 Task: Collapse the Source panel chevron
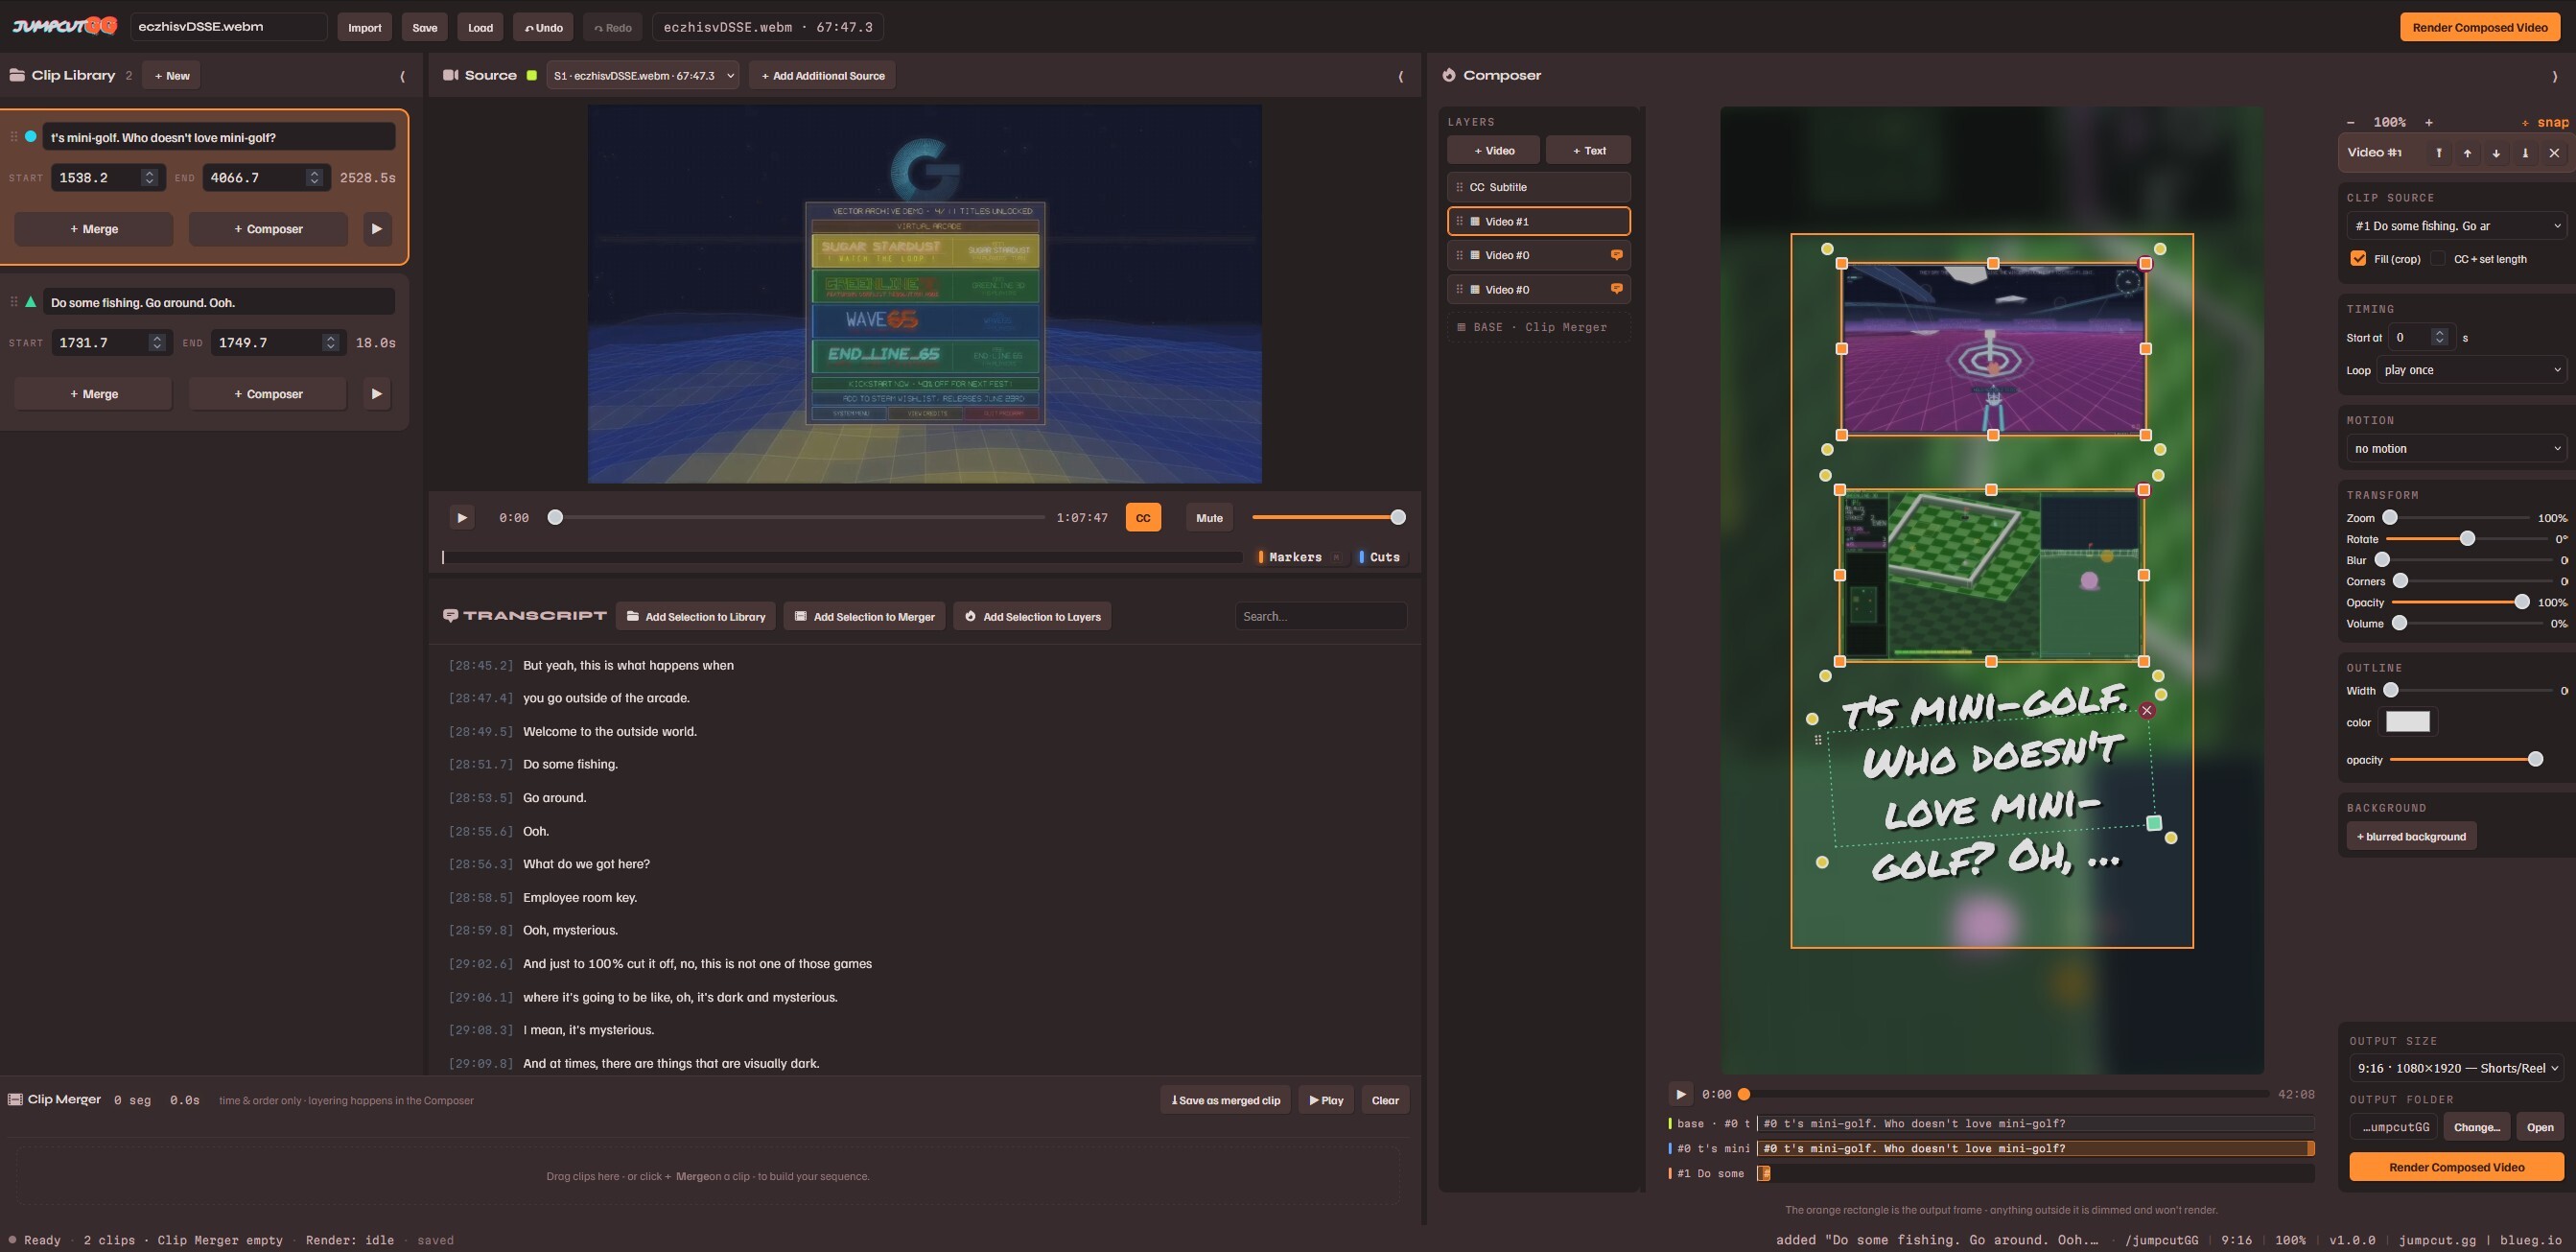point(1400,76)
